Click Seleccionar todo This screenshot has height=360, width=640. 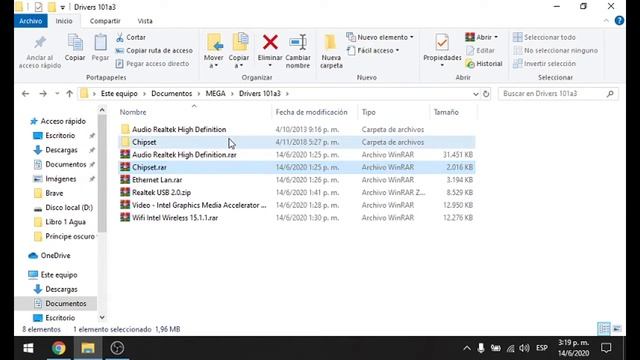[x=544, y=37]
